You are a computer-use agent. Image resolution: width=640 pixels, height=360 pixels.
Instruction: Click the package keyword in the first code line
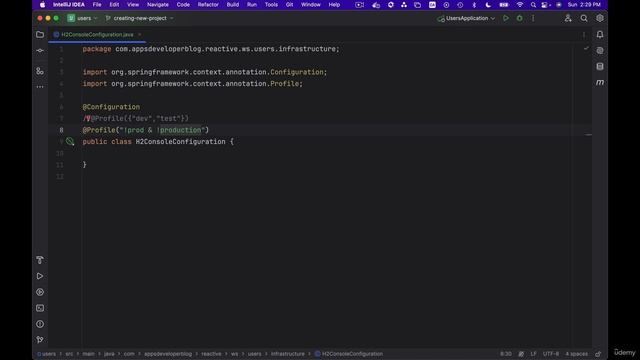(97, 49)
